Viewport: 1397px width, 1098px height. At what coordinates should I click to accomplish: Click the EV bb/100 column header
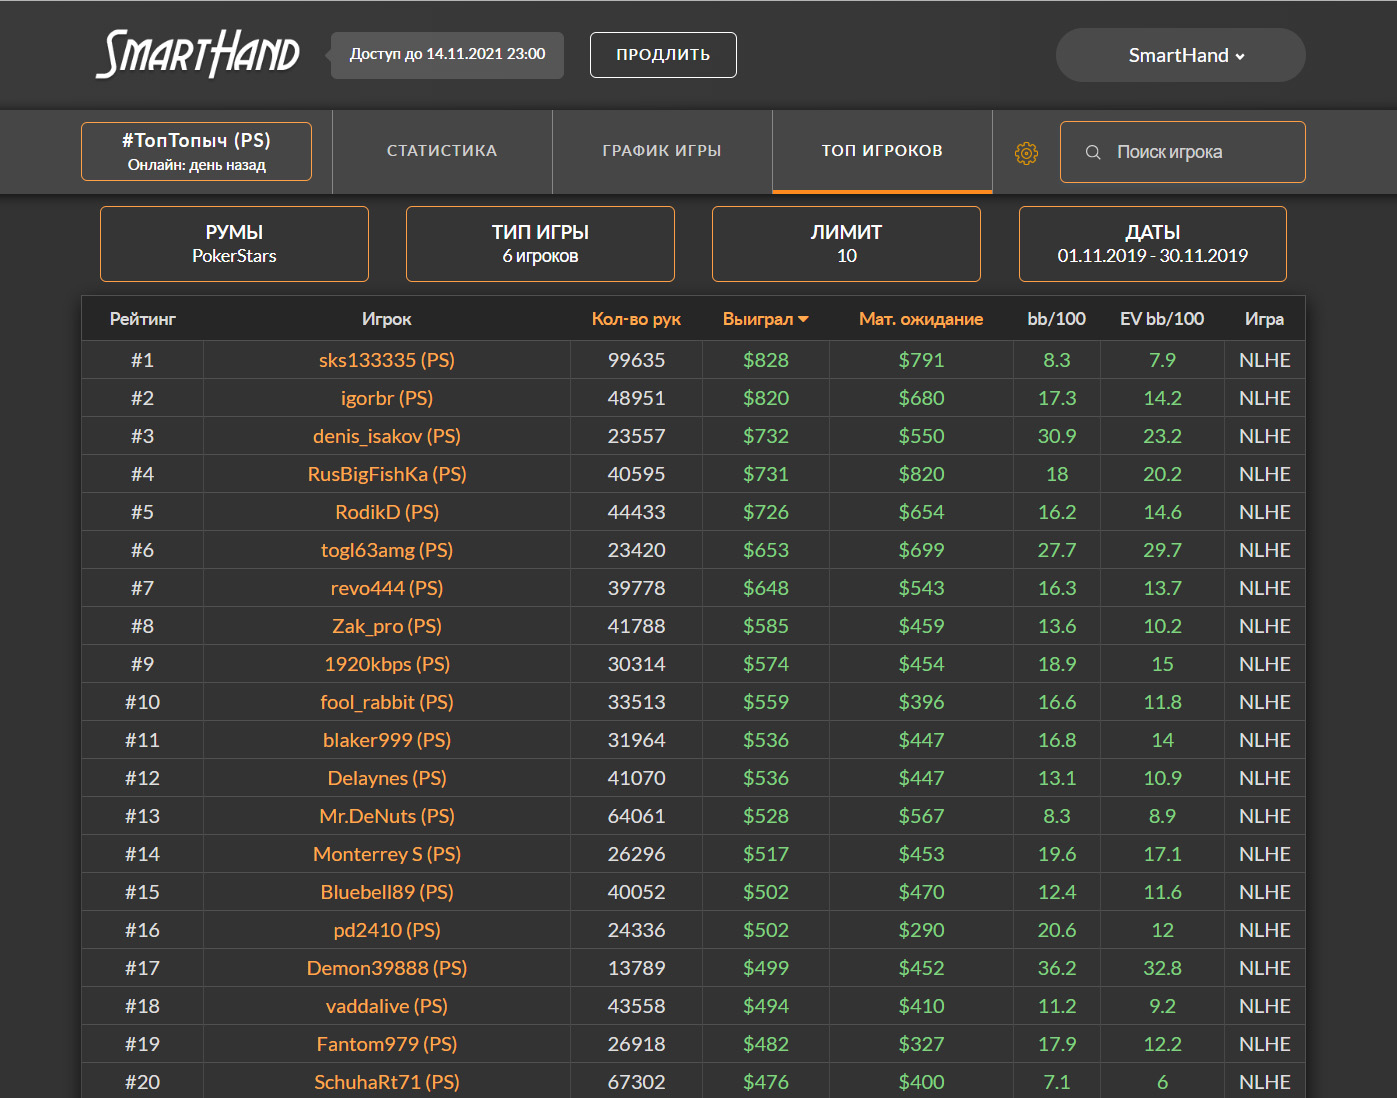pos(1162,319)
